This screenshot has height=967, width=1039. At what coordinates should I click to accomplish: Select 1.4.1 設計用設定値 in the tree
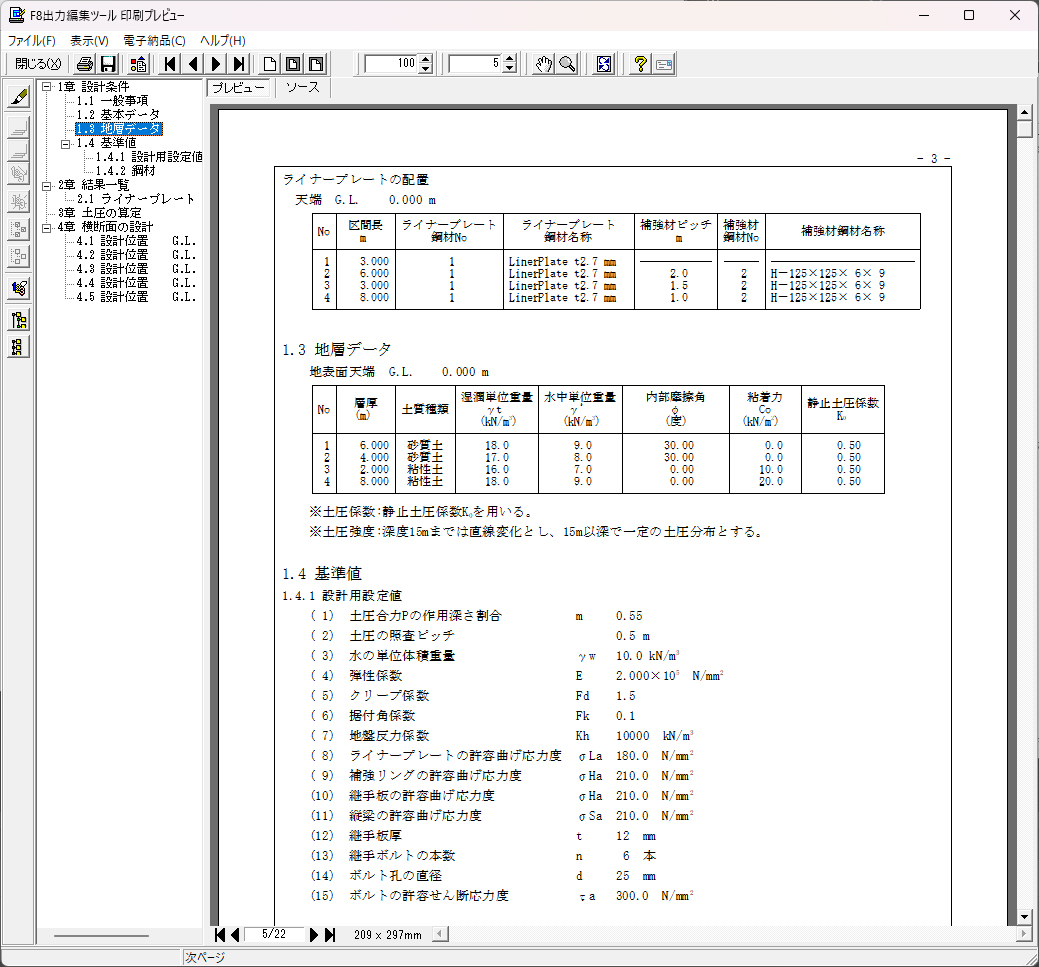[149, 157]
